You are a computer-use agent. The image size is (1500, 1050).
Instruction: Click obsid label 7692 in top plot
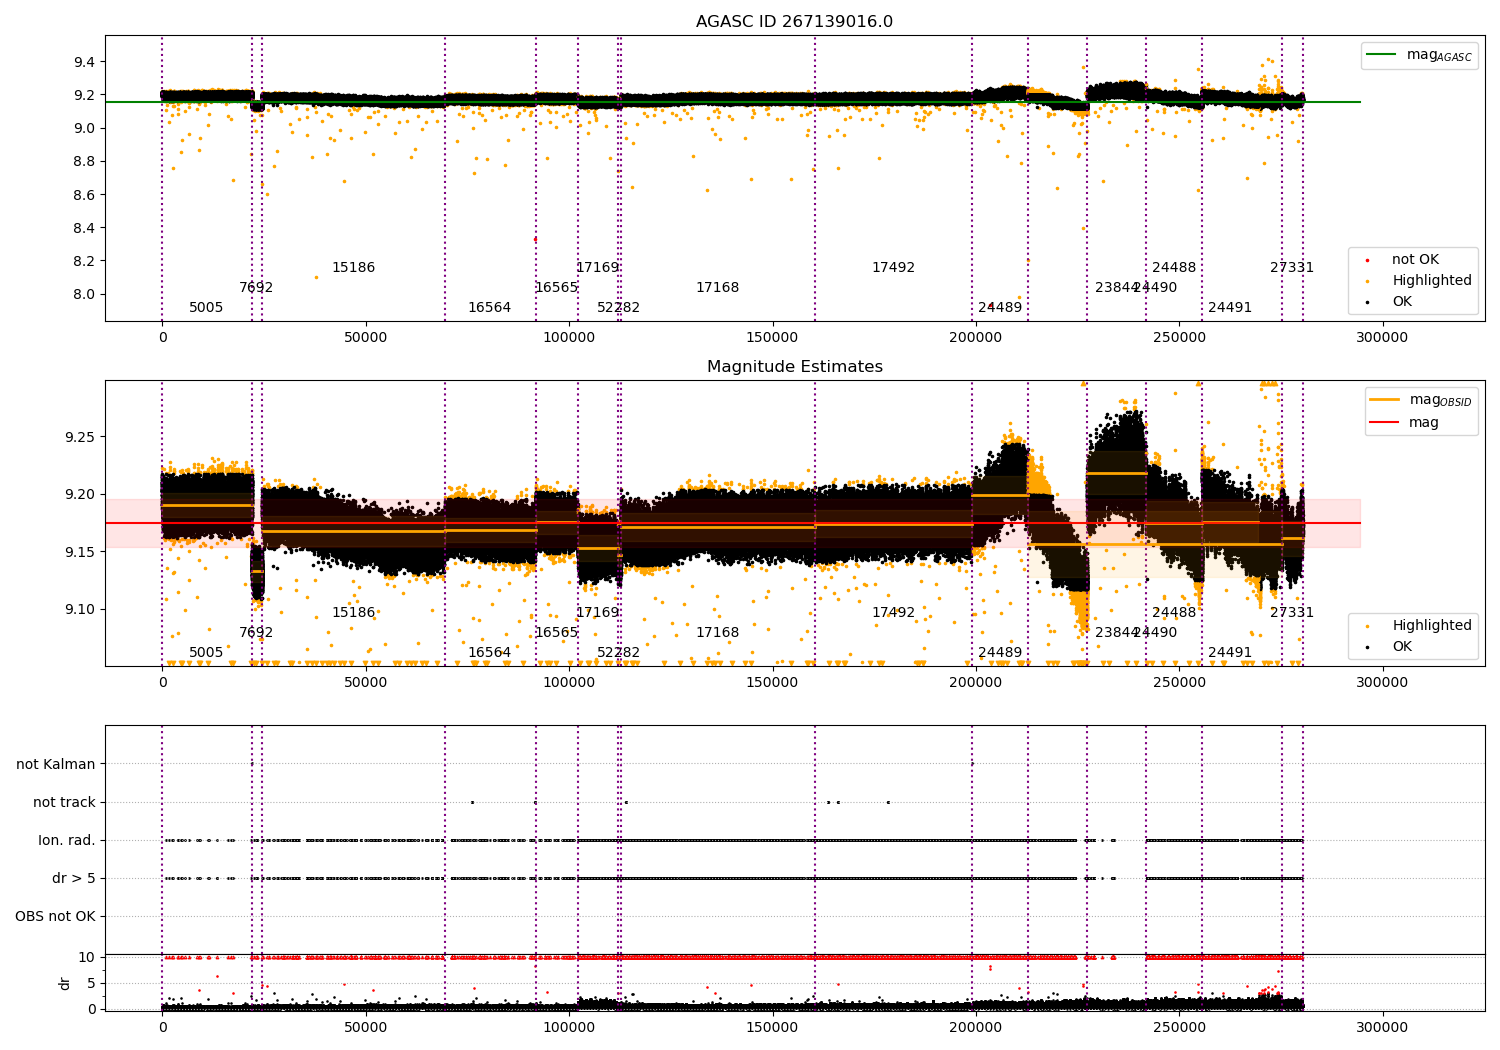[x=256, y=288]
